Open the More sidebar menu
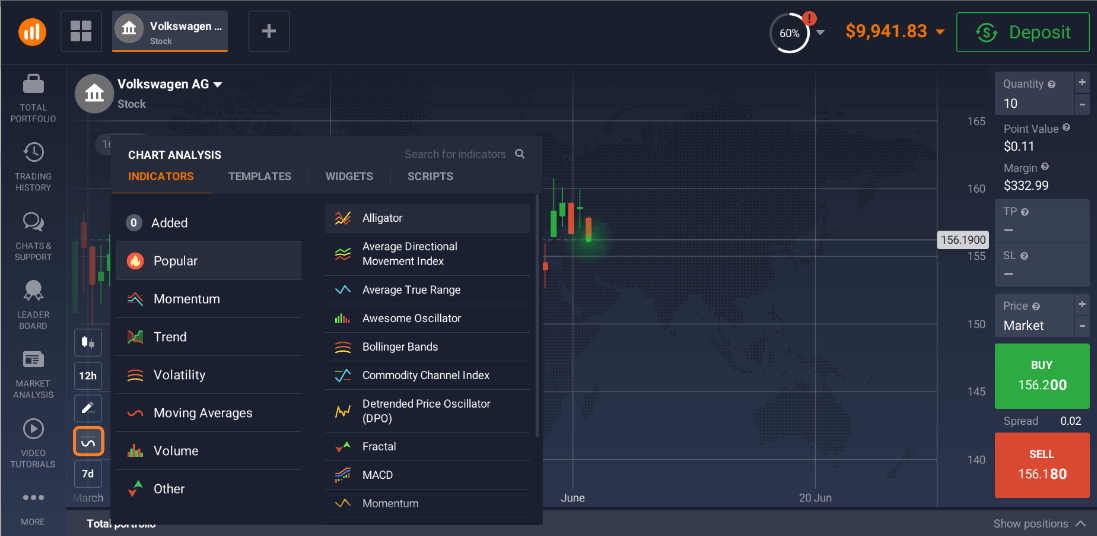 point(33,507)
